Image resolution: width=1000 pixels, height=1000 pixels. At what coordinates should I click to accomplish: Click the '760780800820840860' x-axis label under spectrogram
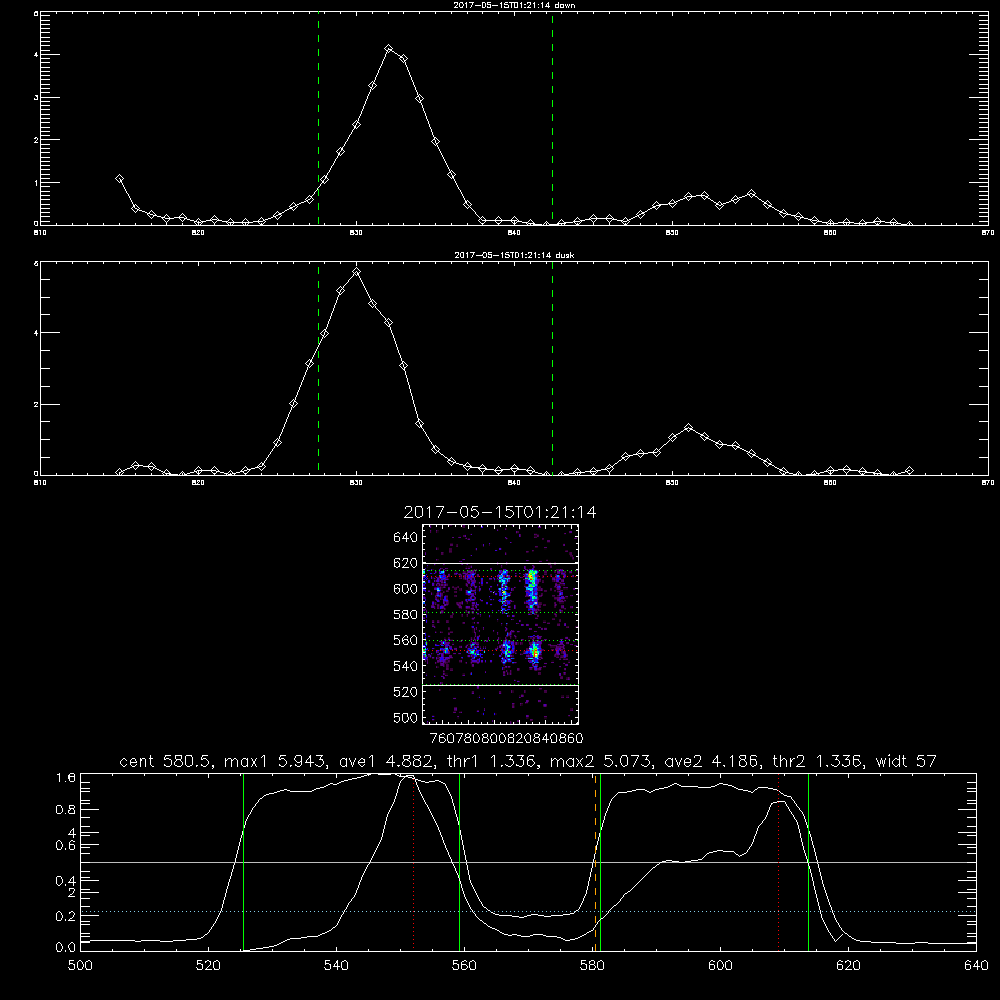point(506,739)
